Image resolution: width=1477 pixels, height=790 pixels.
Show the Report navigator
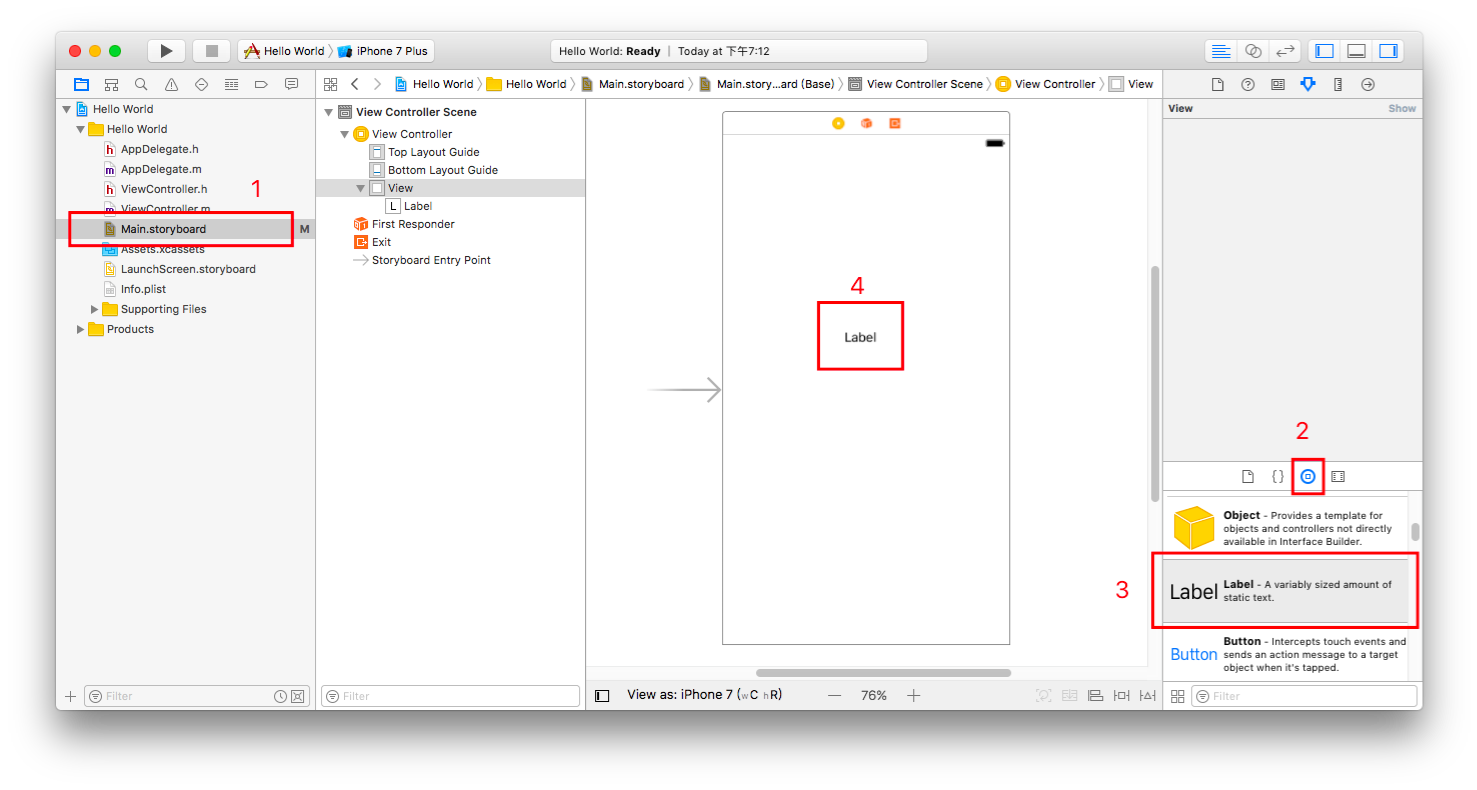(291, 84)
